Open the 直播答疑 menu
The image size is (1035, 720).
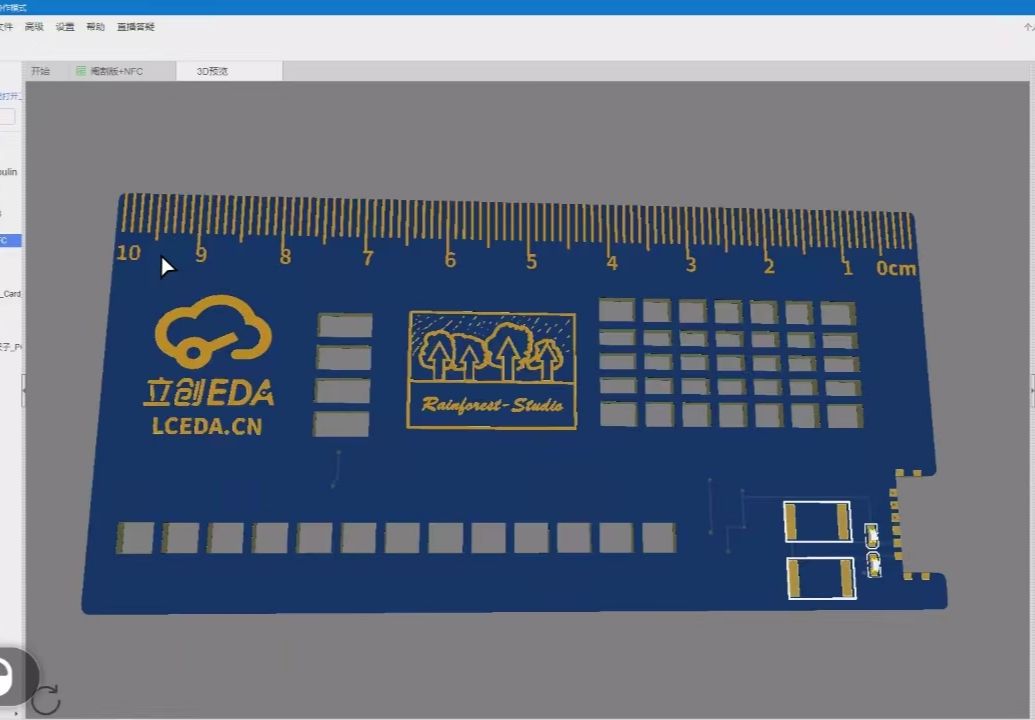click(x=135, y=27)
